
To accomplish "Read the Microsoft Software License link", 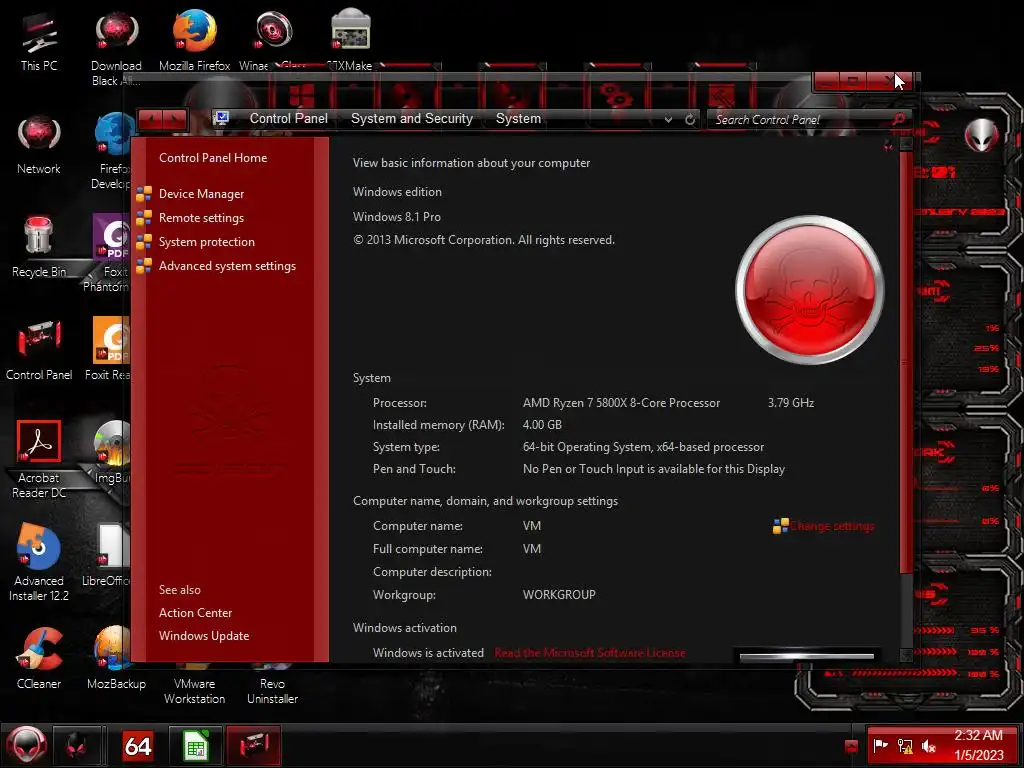I will [x=590, y=653].
